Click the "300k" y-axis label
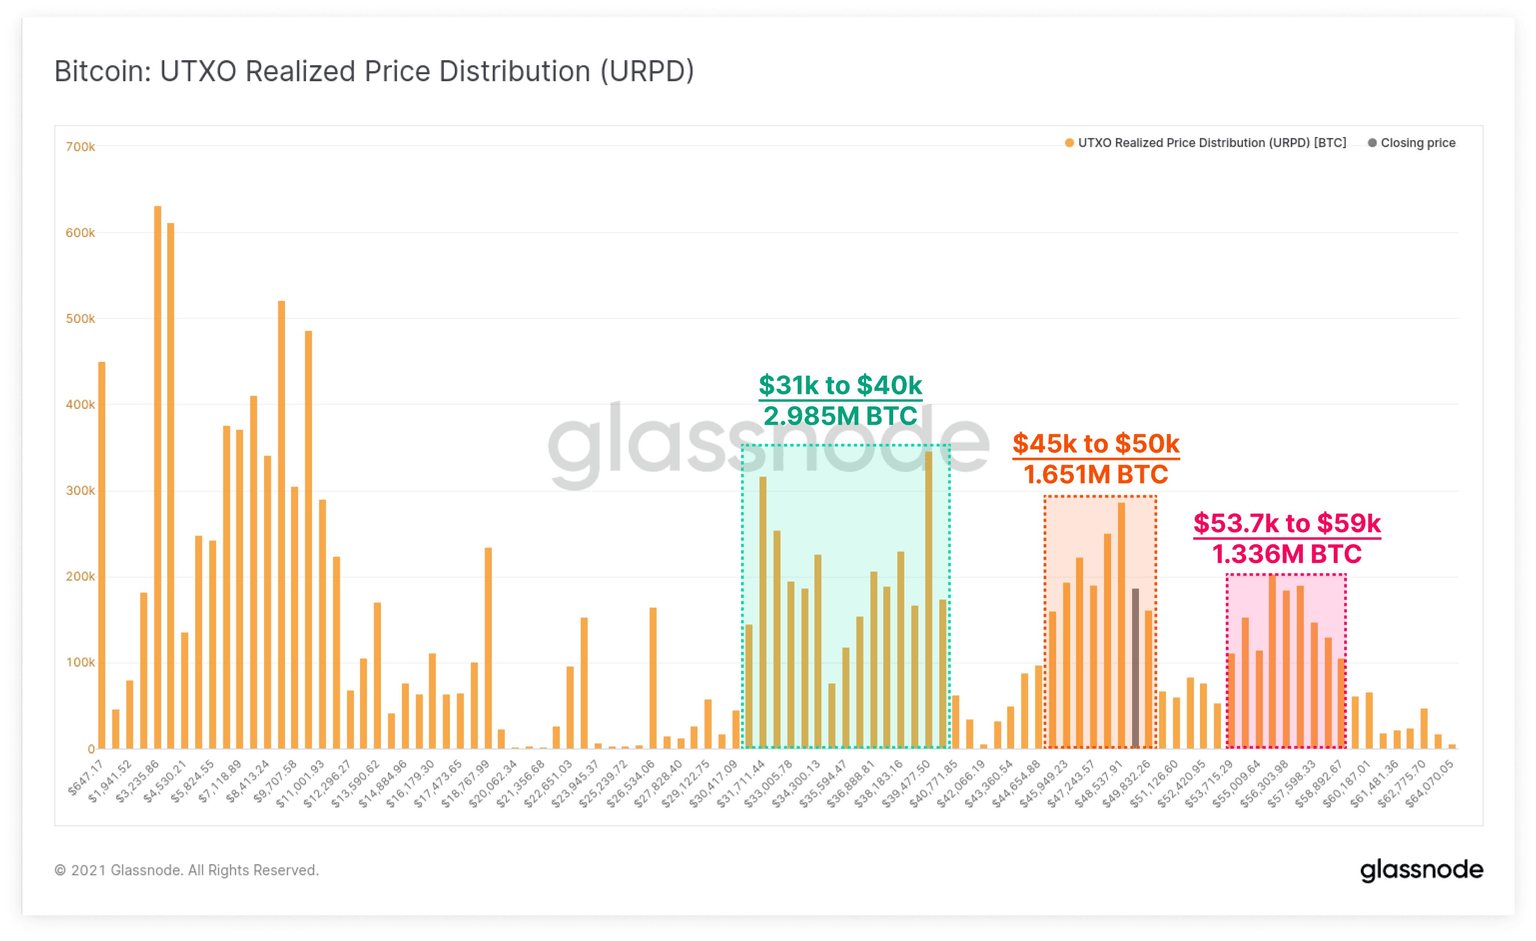Image resolution: width=1536 pixels, height=941 pixels. [80, 491]
